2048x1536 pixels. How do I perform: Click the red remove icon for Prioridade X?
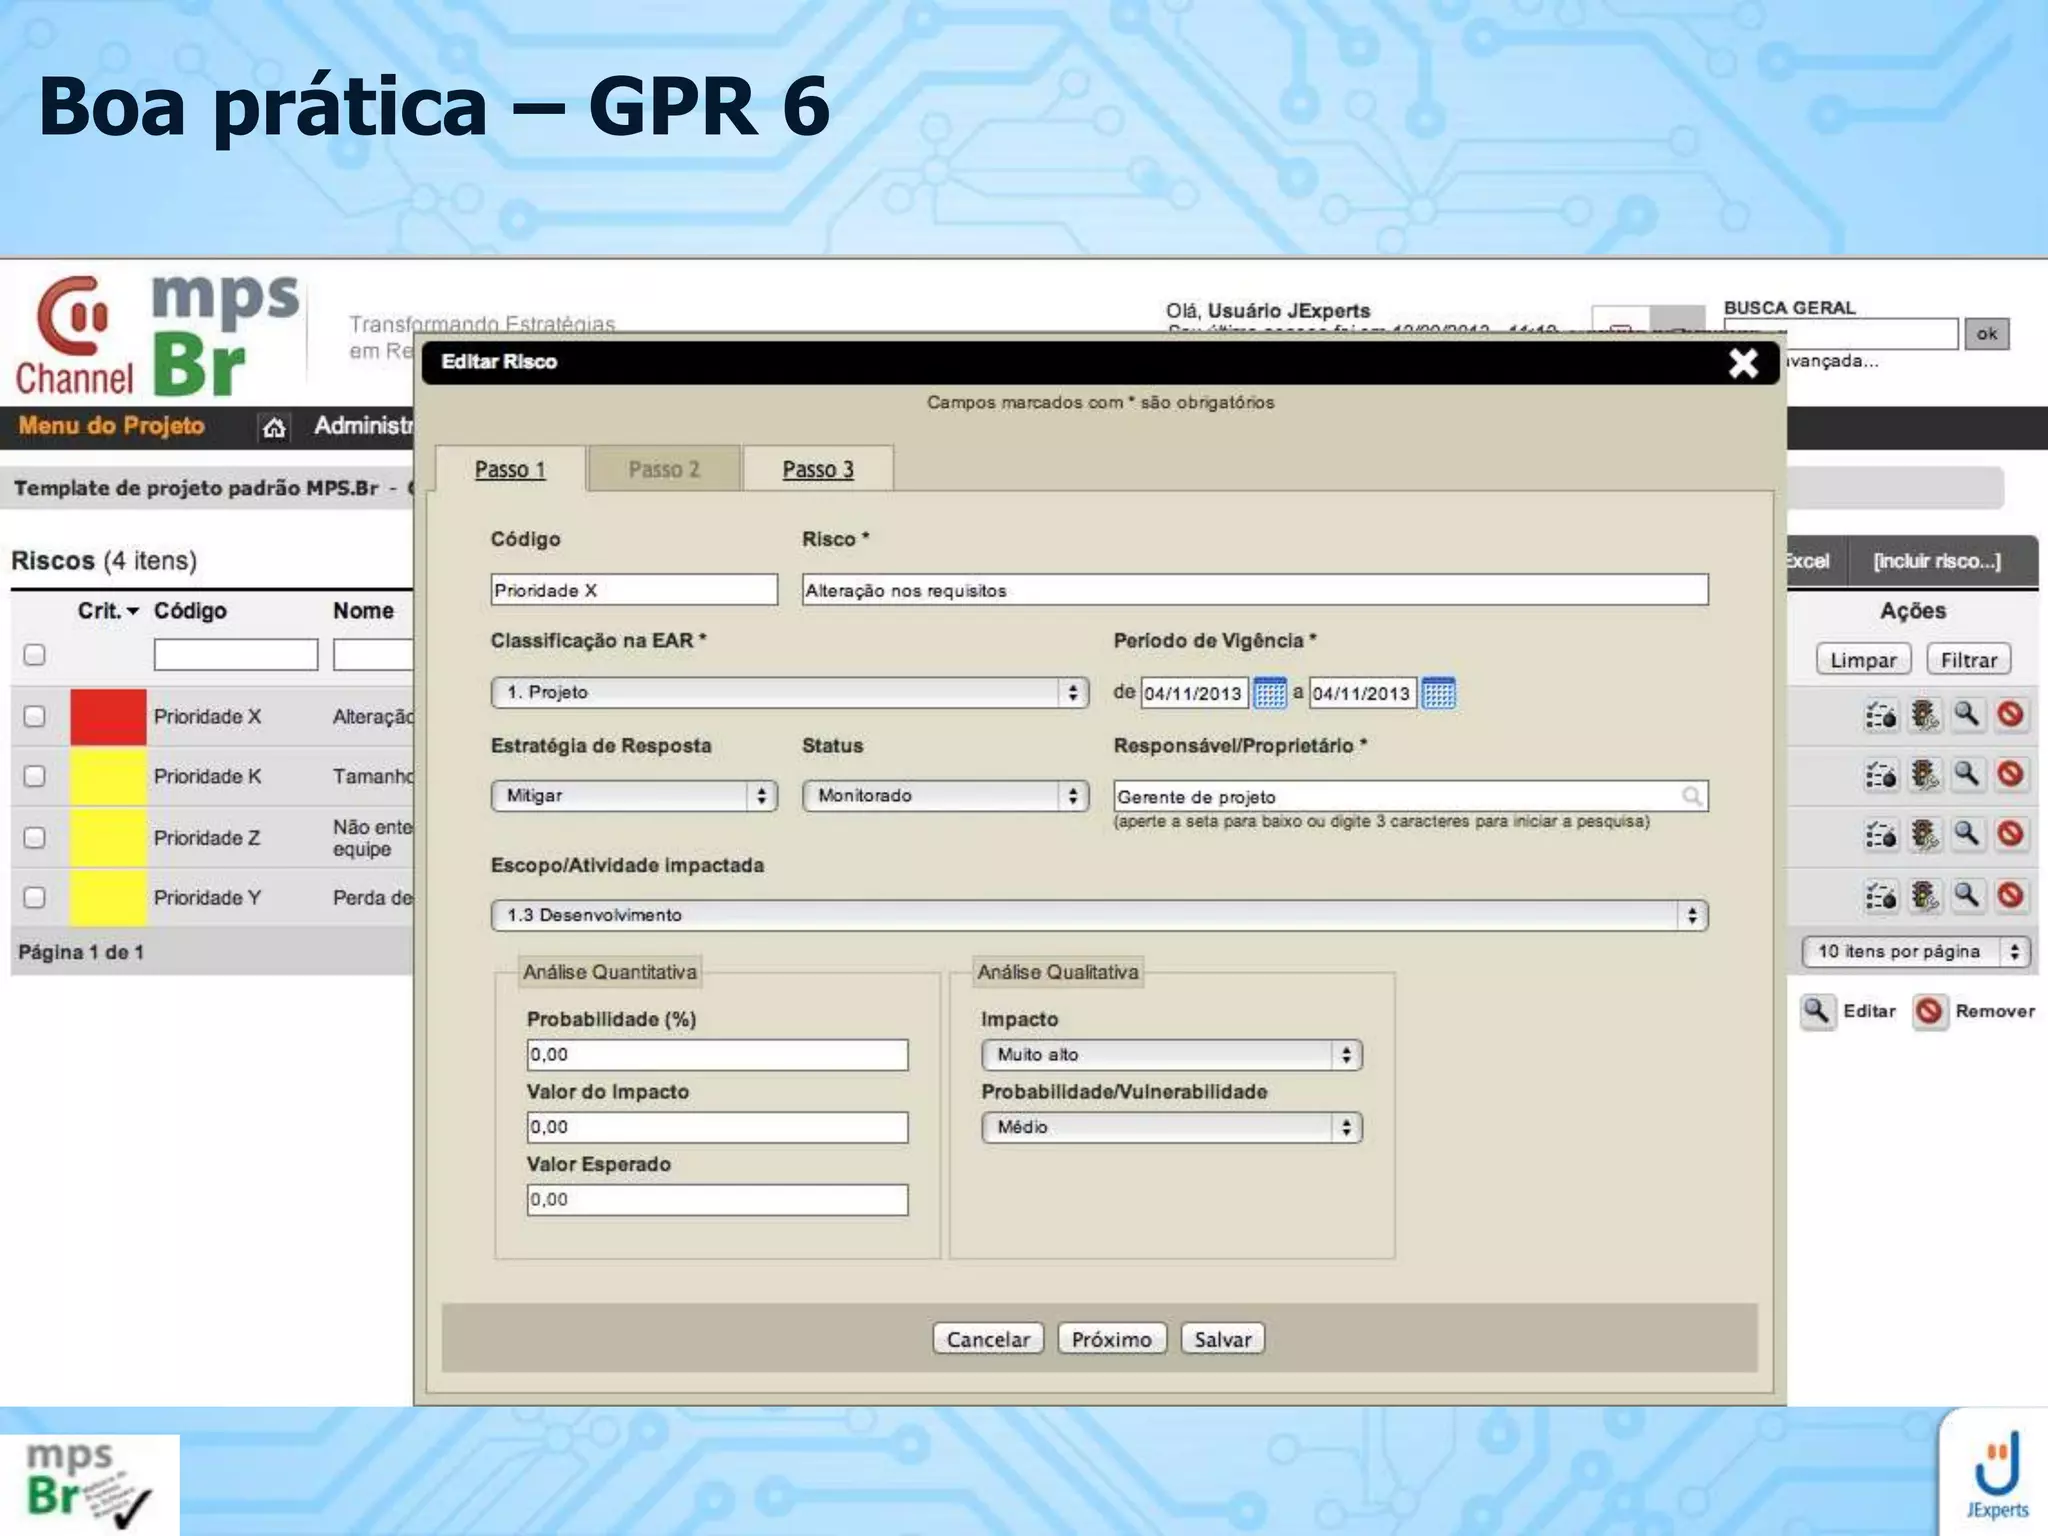(x=2011, y=715)
